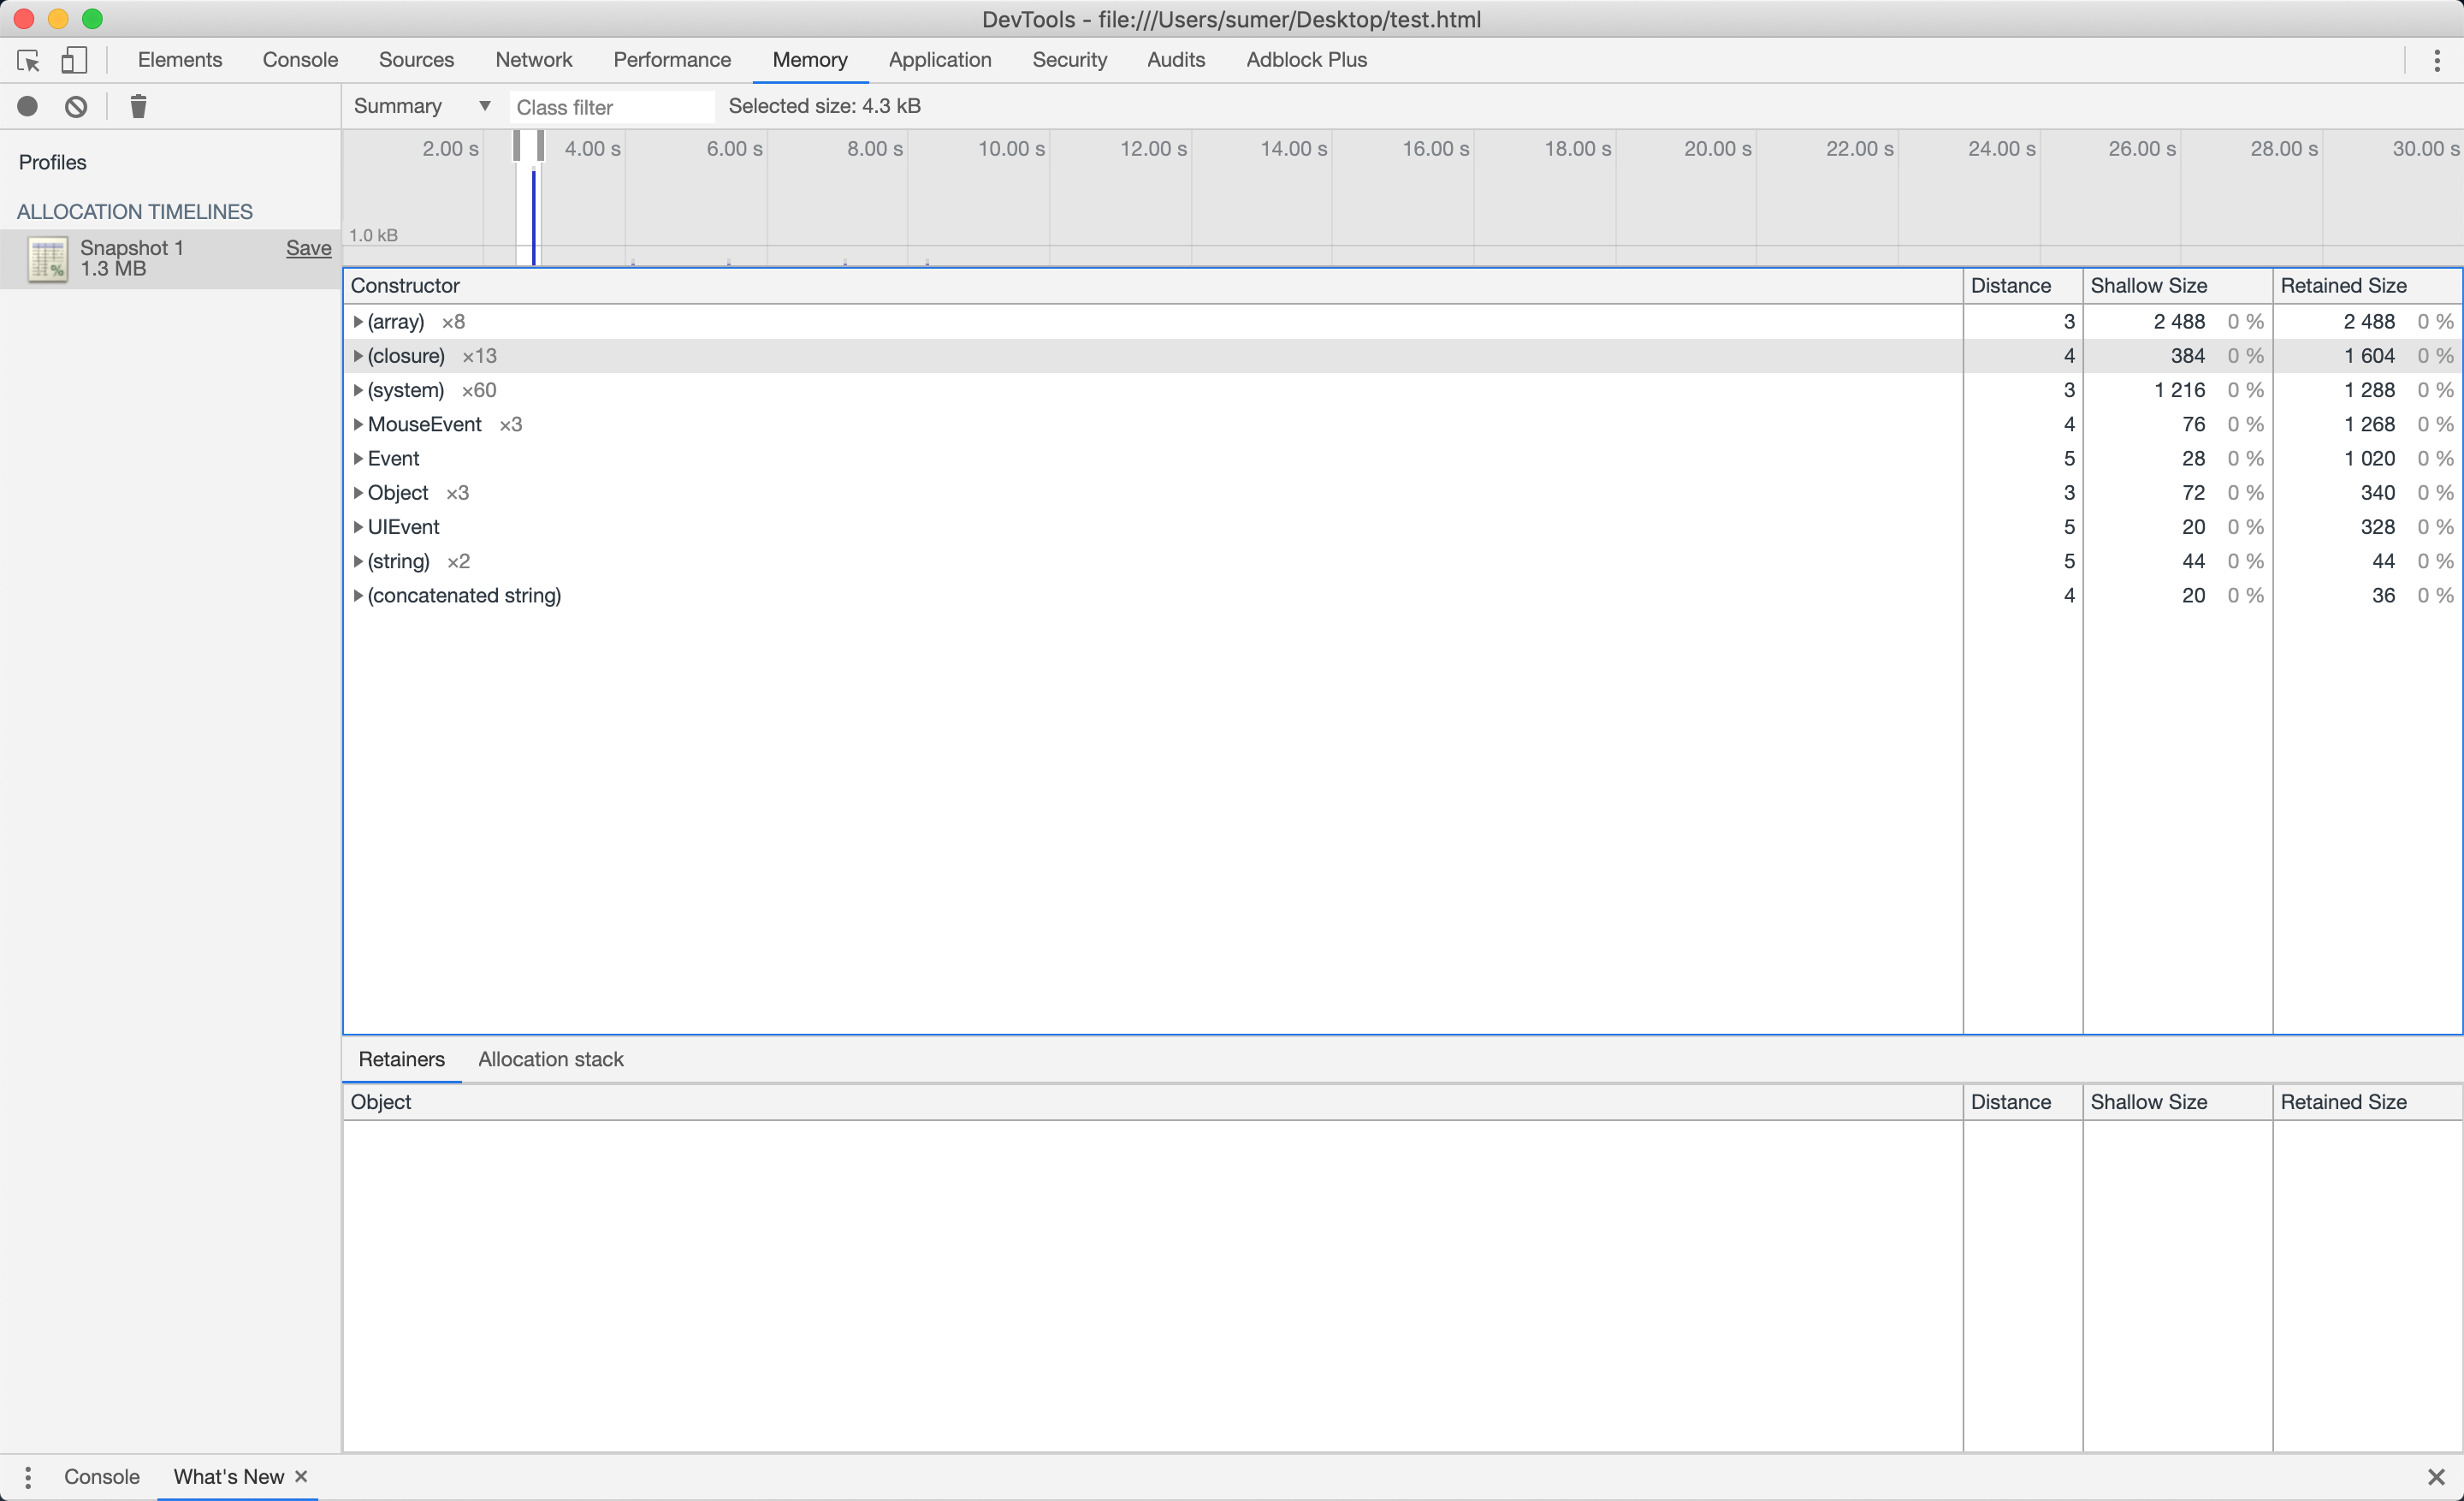Open the DevTools three-dot customize menu
The height and width of the screenshot is (1501, 2464).
[x=2436, y=61]
